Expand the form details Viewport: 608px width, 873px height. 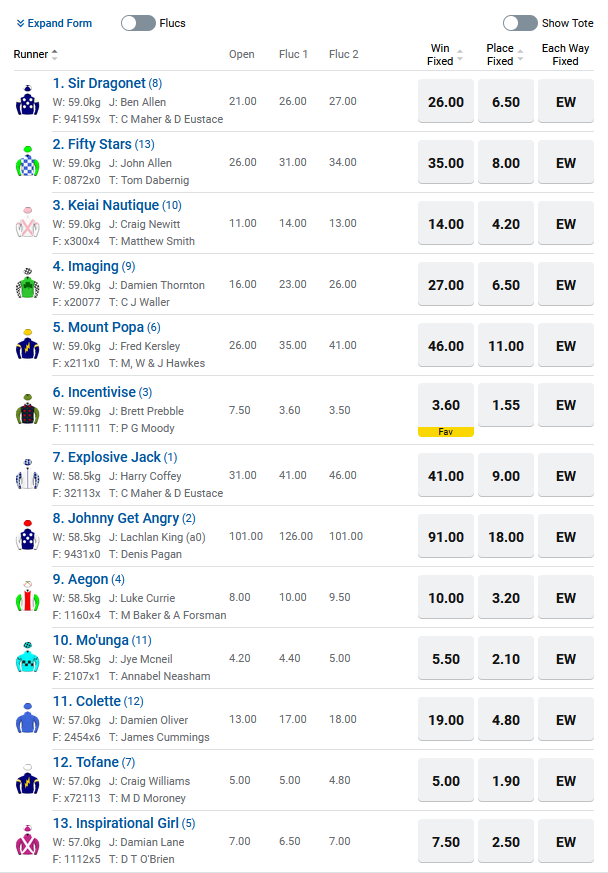54,23
